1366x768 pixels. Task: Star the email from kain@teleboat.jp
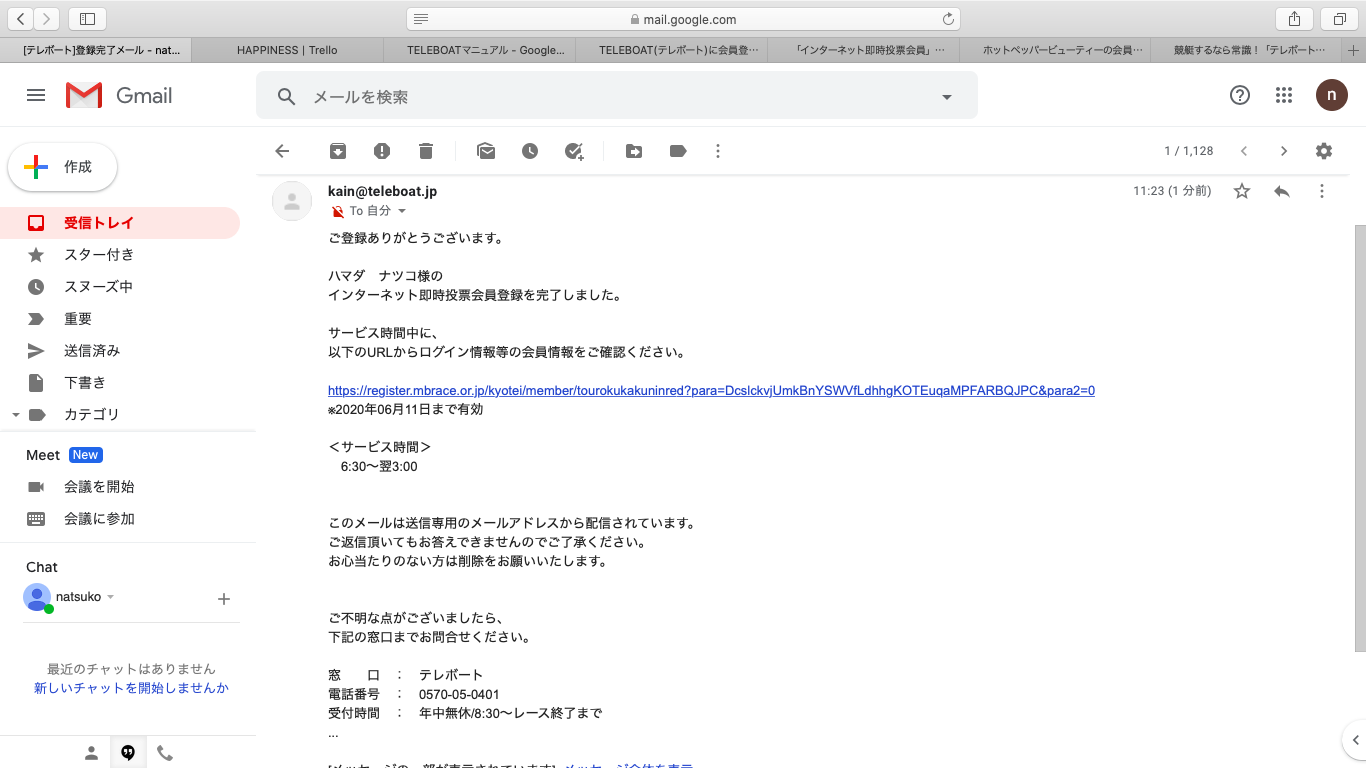pyautogui.click(x=1242, y=191)
